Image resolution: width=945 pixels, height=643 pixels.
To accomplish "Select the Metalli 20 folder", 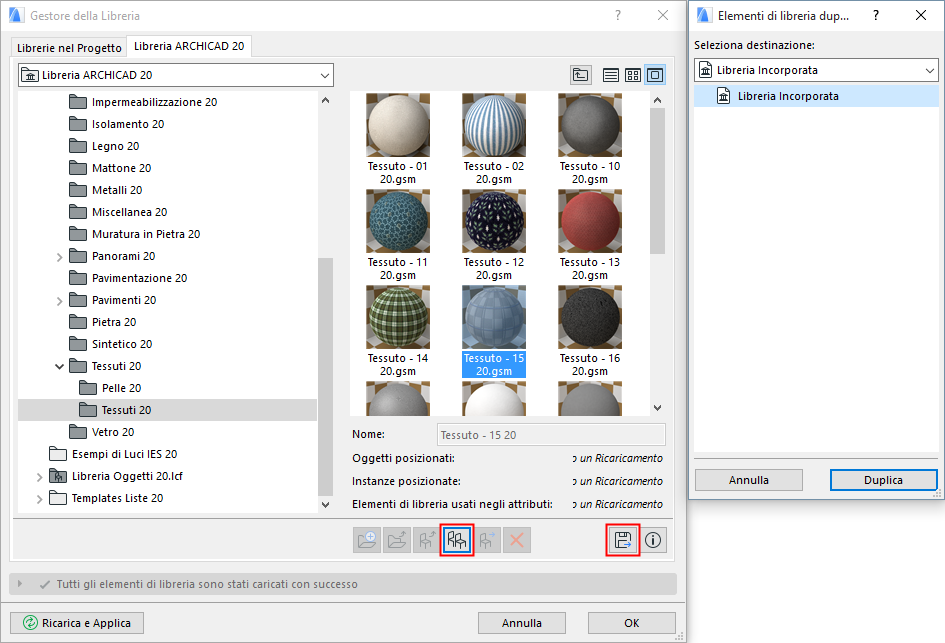I will pyautogui.click(x=105, y=190).
